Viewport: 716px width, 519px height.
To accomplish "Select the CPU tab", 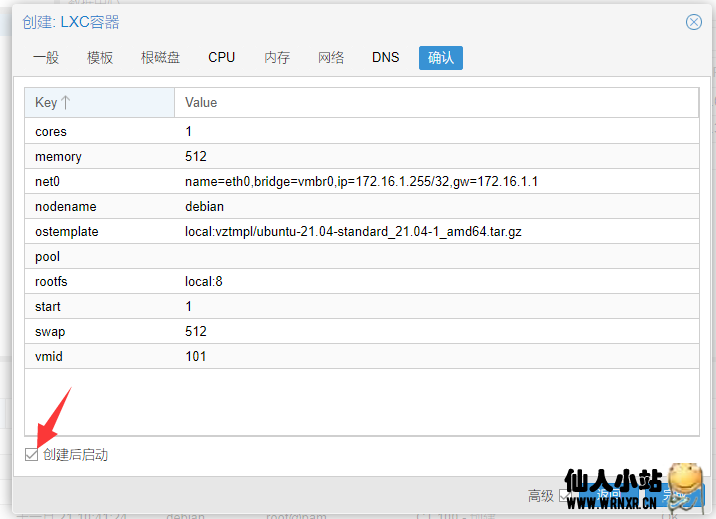I will (x=221, y=58).
